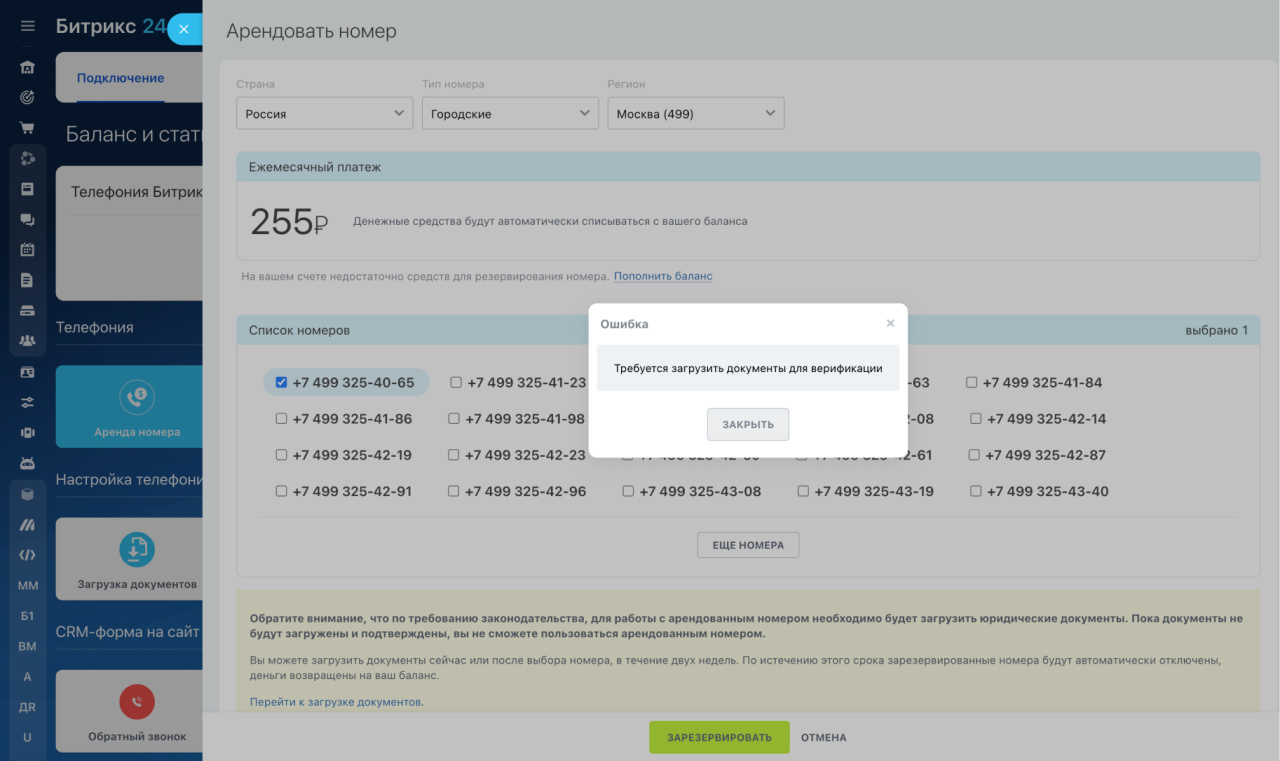Click the cube box sidebar icon
The height and width of the screenshot is (761, 1280).
[x=27, y=493]
